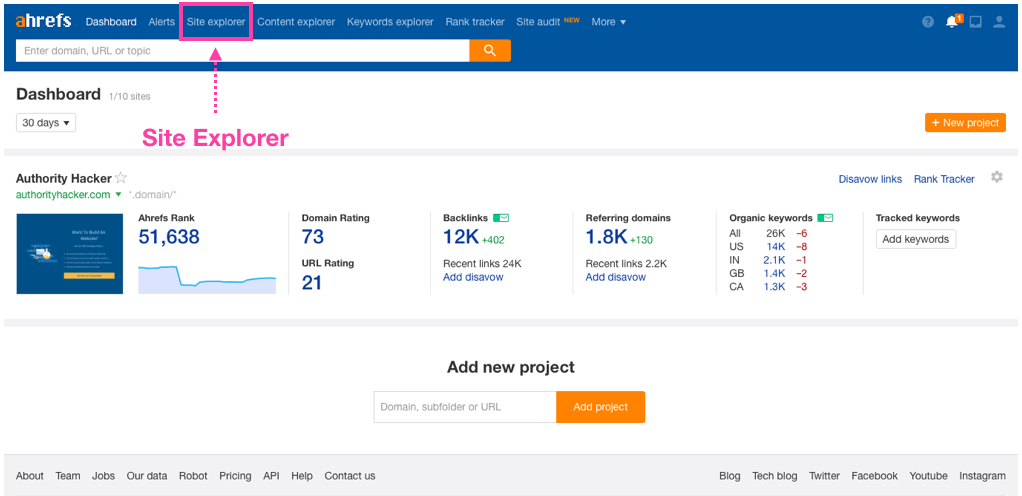Open Content explorer
The height and width of the screenshot is (496, 1022).
[296, 22]
